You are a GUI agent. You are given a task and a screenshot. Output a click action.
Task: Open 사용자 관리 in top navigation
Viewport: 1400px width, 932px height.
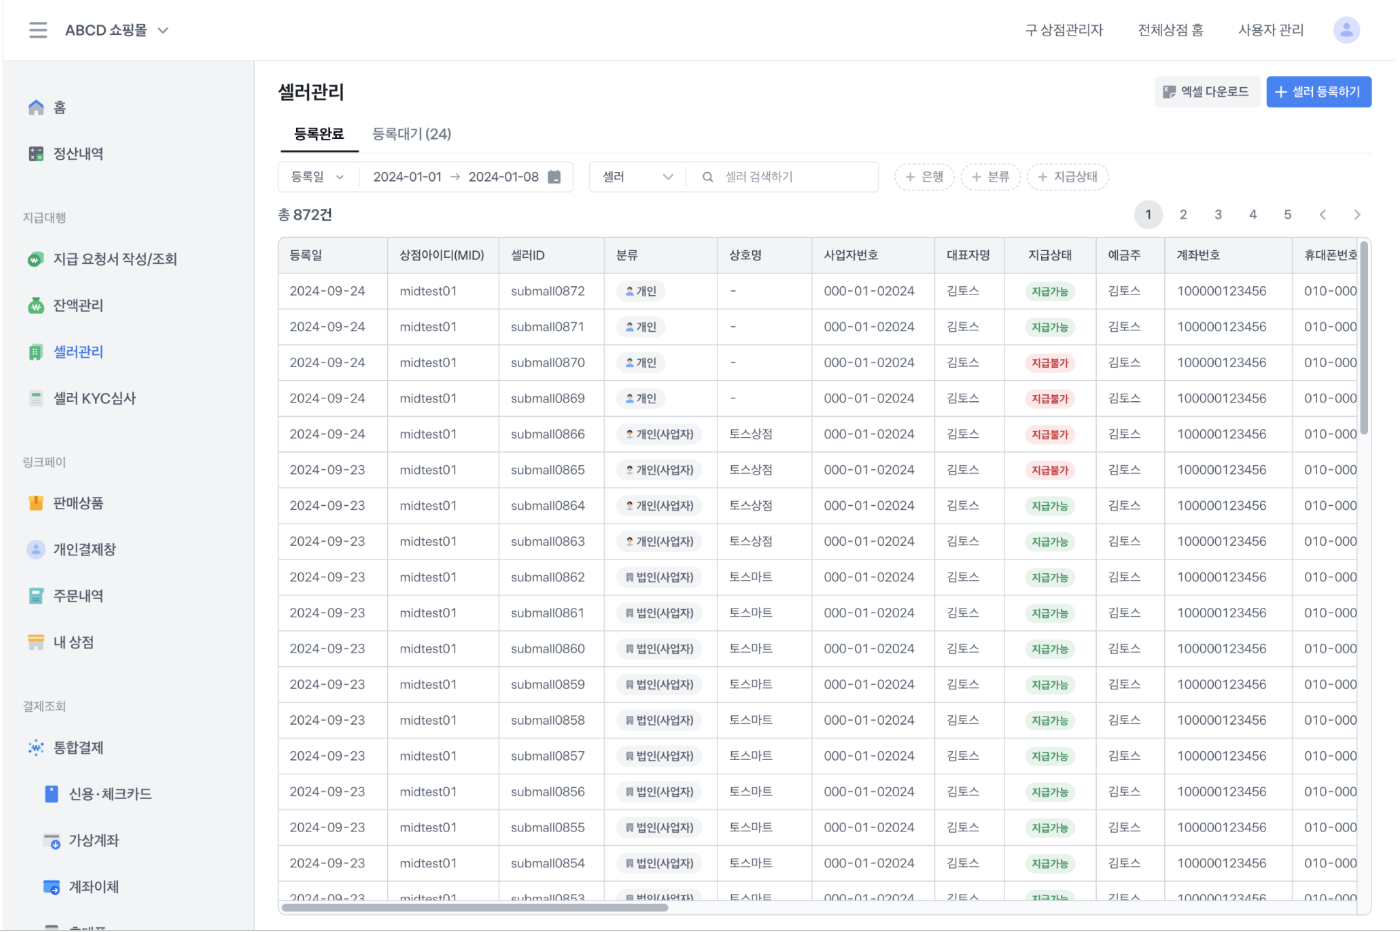(1270, 30)
